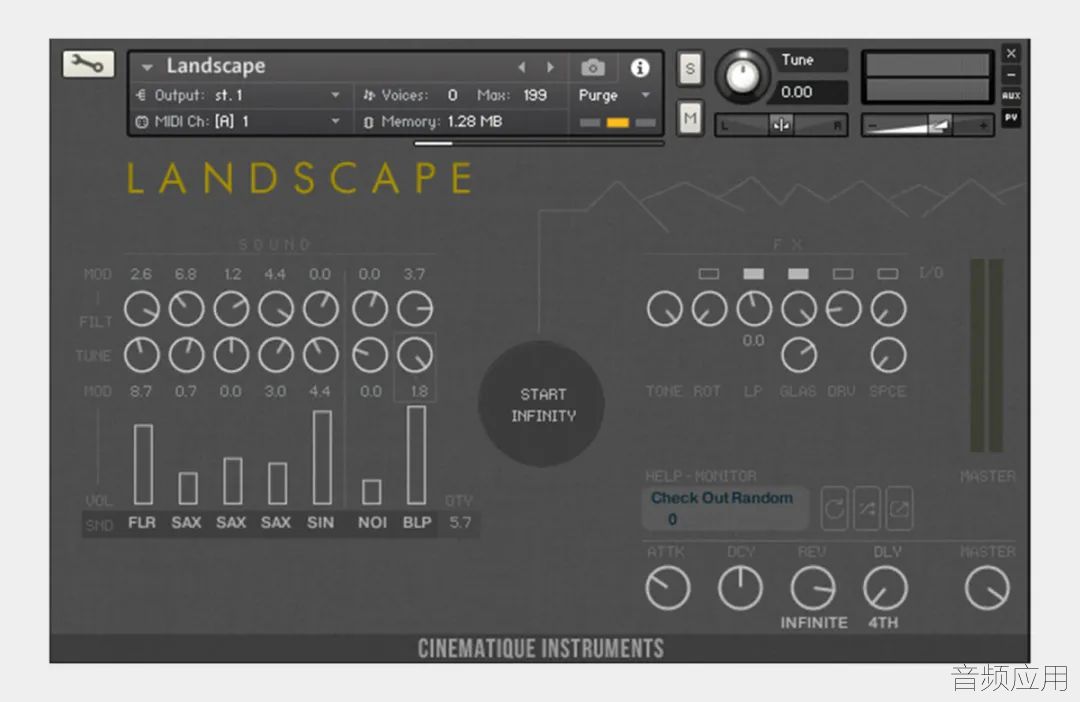This screenshot has height=702, width=1080.
Task: Click the FLR tune knob
Action: point(142,355)
